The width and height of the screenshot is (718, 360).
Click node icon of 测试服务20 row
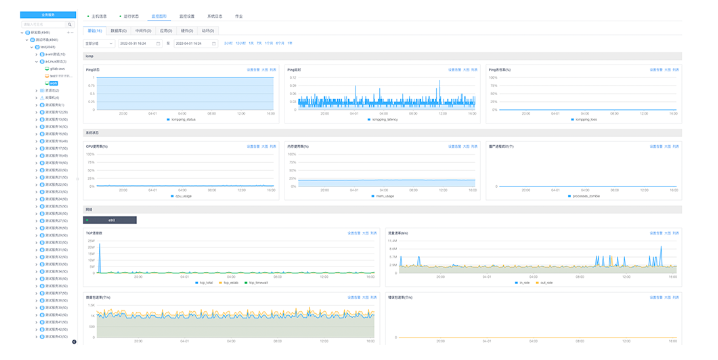[x=42, y=170]
